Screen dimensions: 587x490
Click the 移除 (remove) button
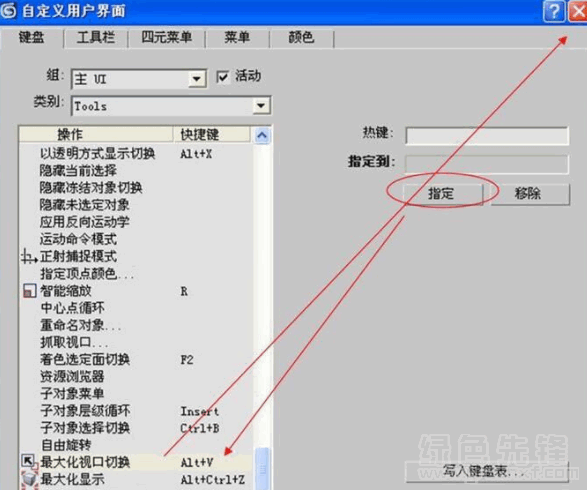[530, 194]
